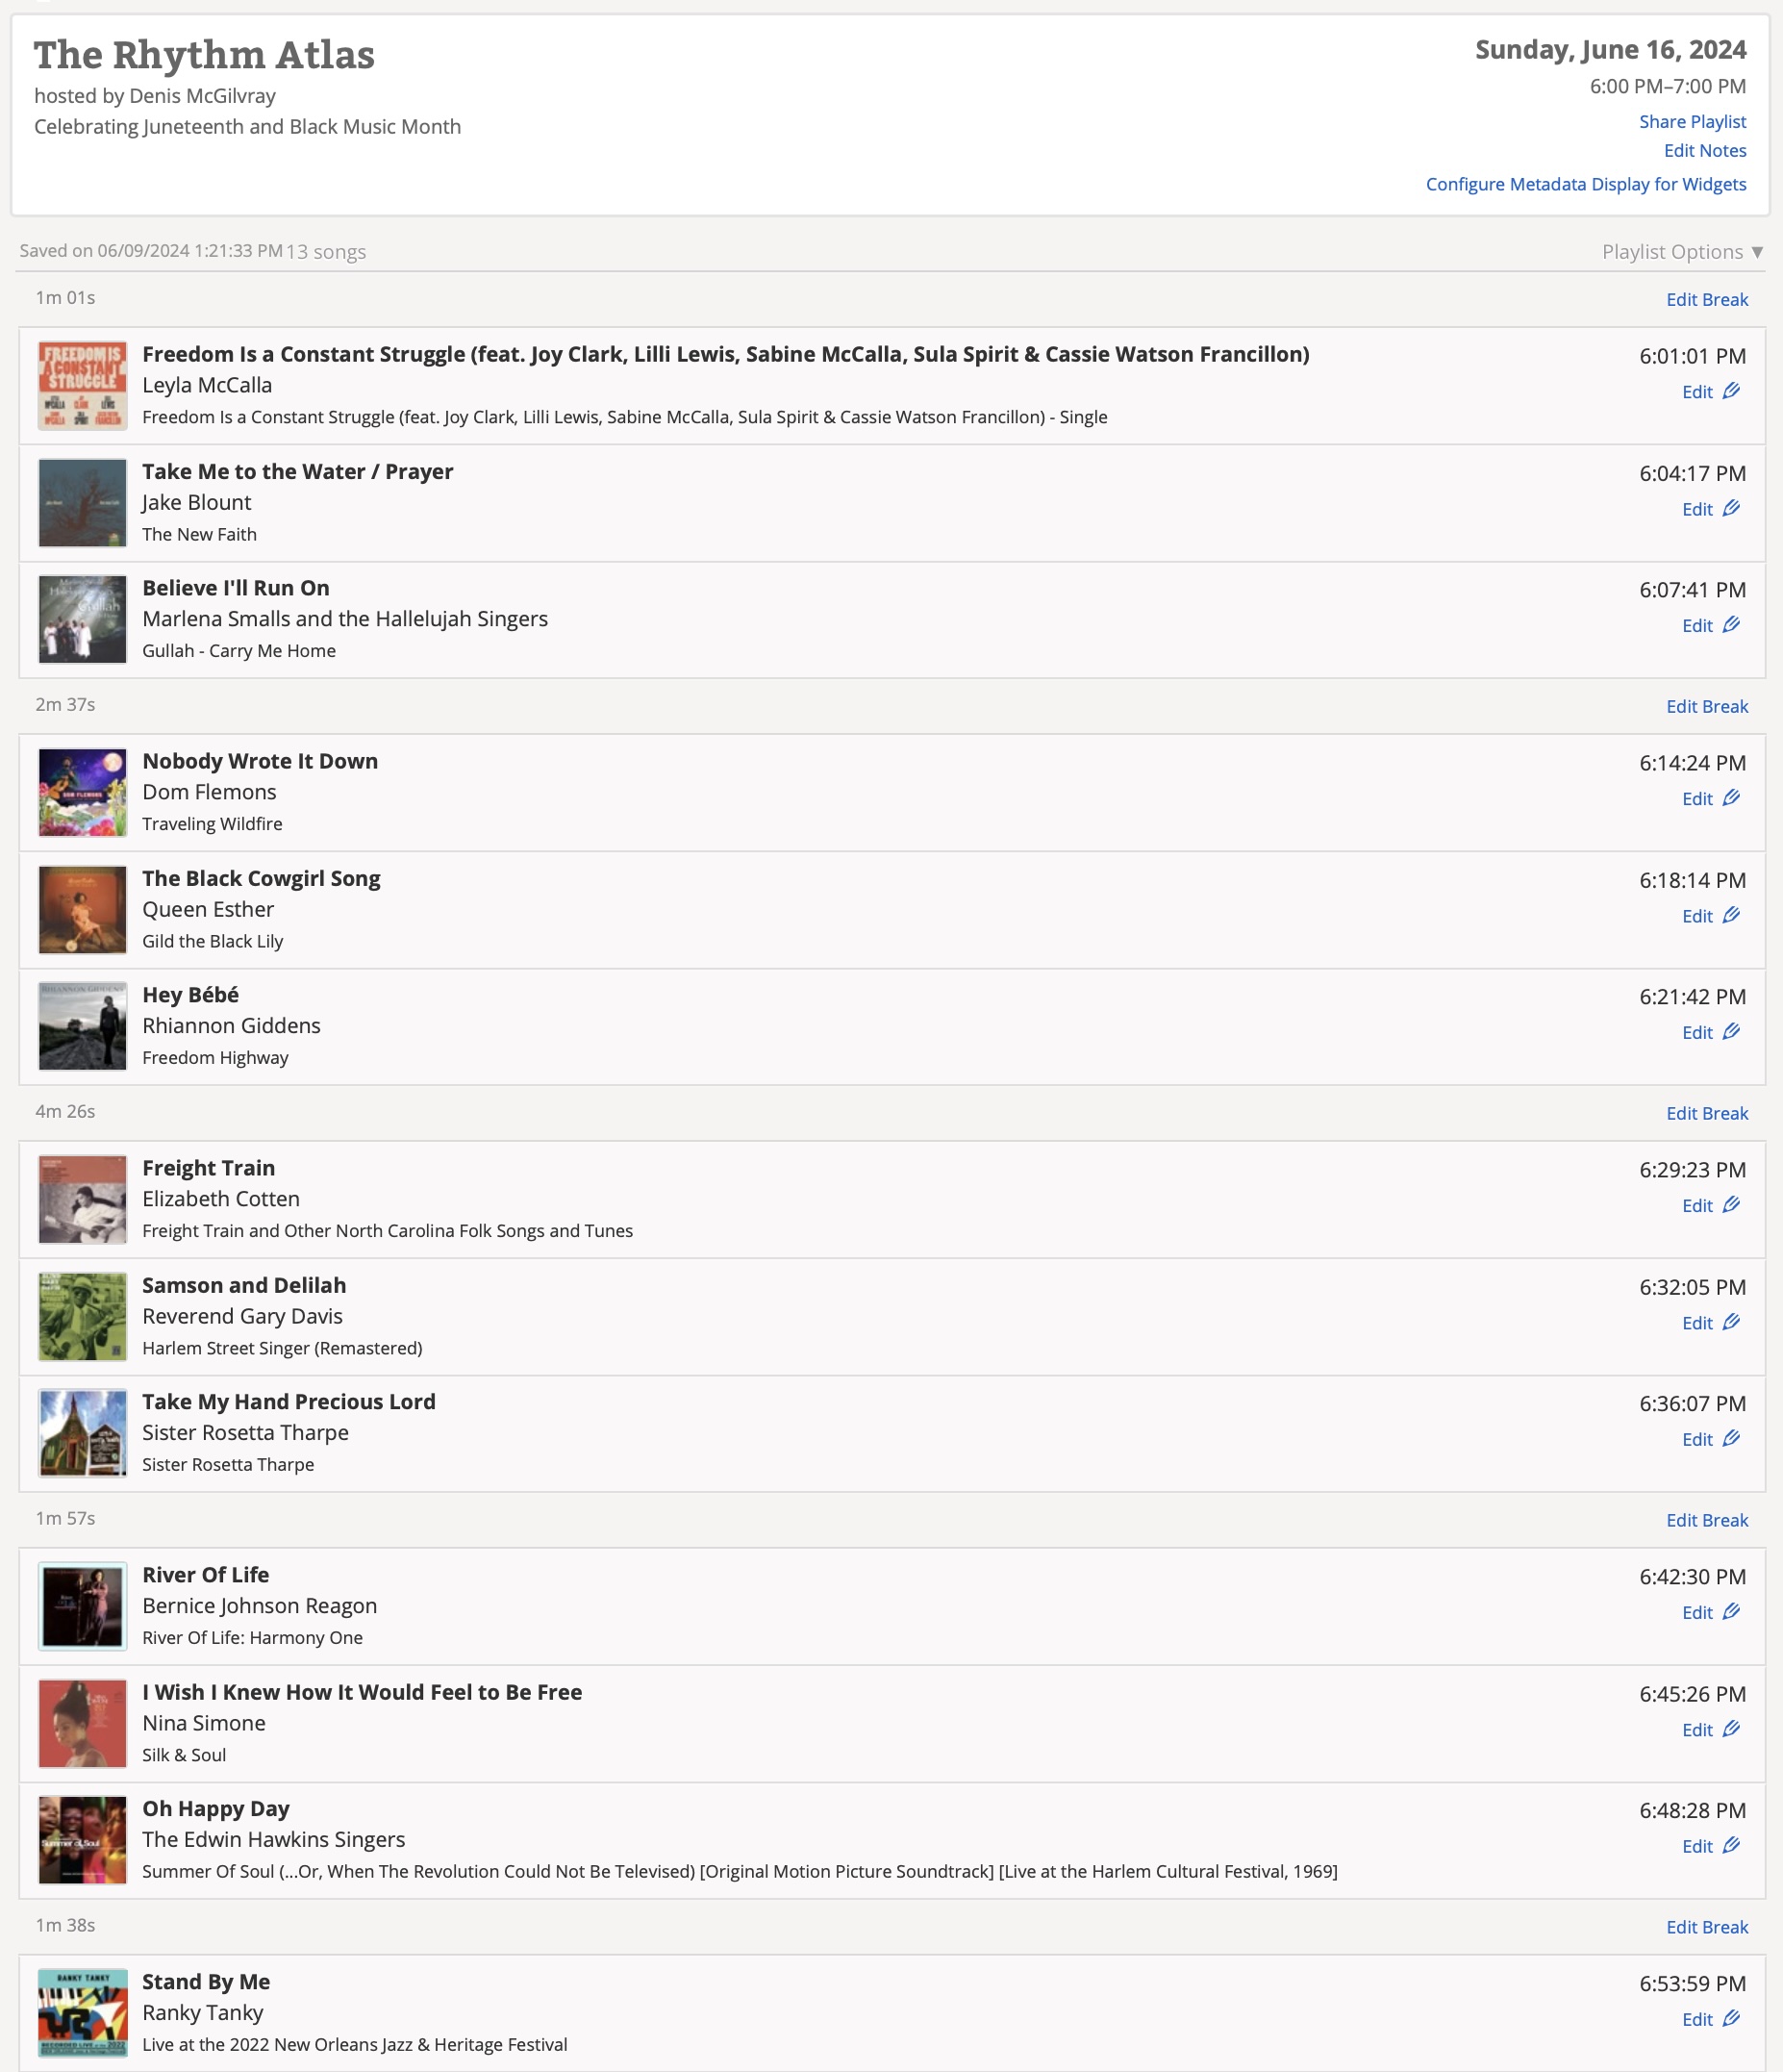Click pencil icon for Samson and Delilah
Viewport: 1783px width, 2072px height.
(x=1731, y=1322)
